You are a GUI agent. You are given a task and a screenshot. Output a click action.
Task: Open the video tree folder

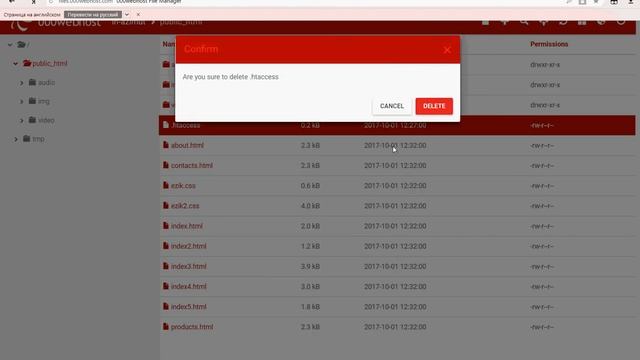[x=46, y=120]
